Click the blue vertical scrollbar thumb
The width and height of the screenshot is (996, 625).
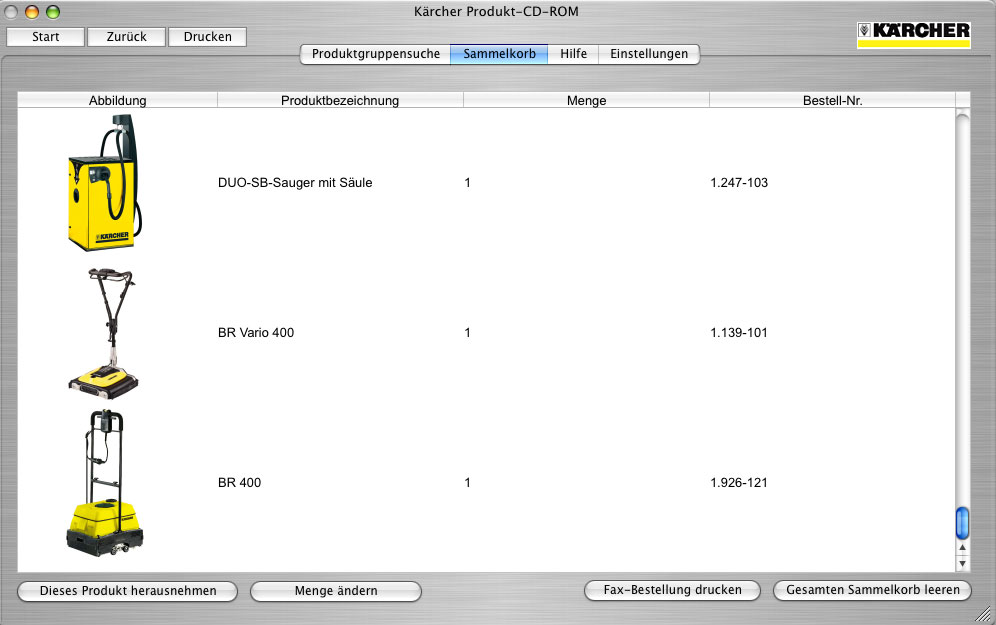[x=962, y=522]
